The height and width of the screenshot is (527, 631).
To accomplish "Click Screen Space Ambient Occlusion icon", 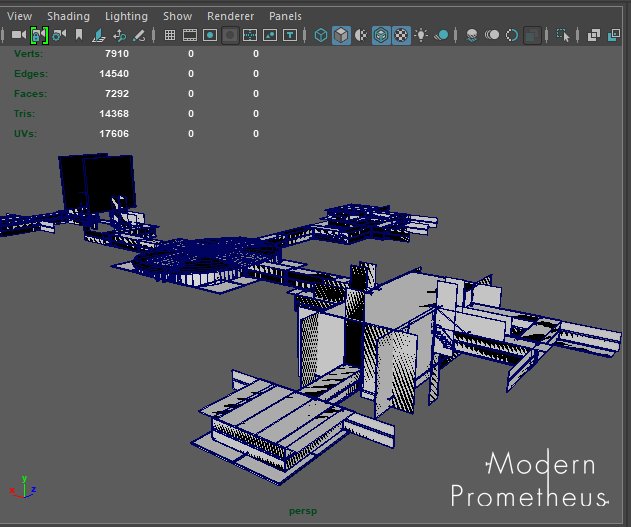I will [x=472, y=35].
